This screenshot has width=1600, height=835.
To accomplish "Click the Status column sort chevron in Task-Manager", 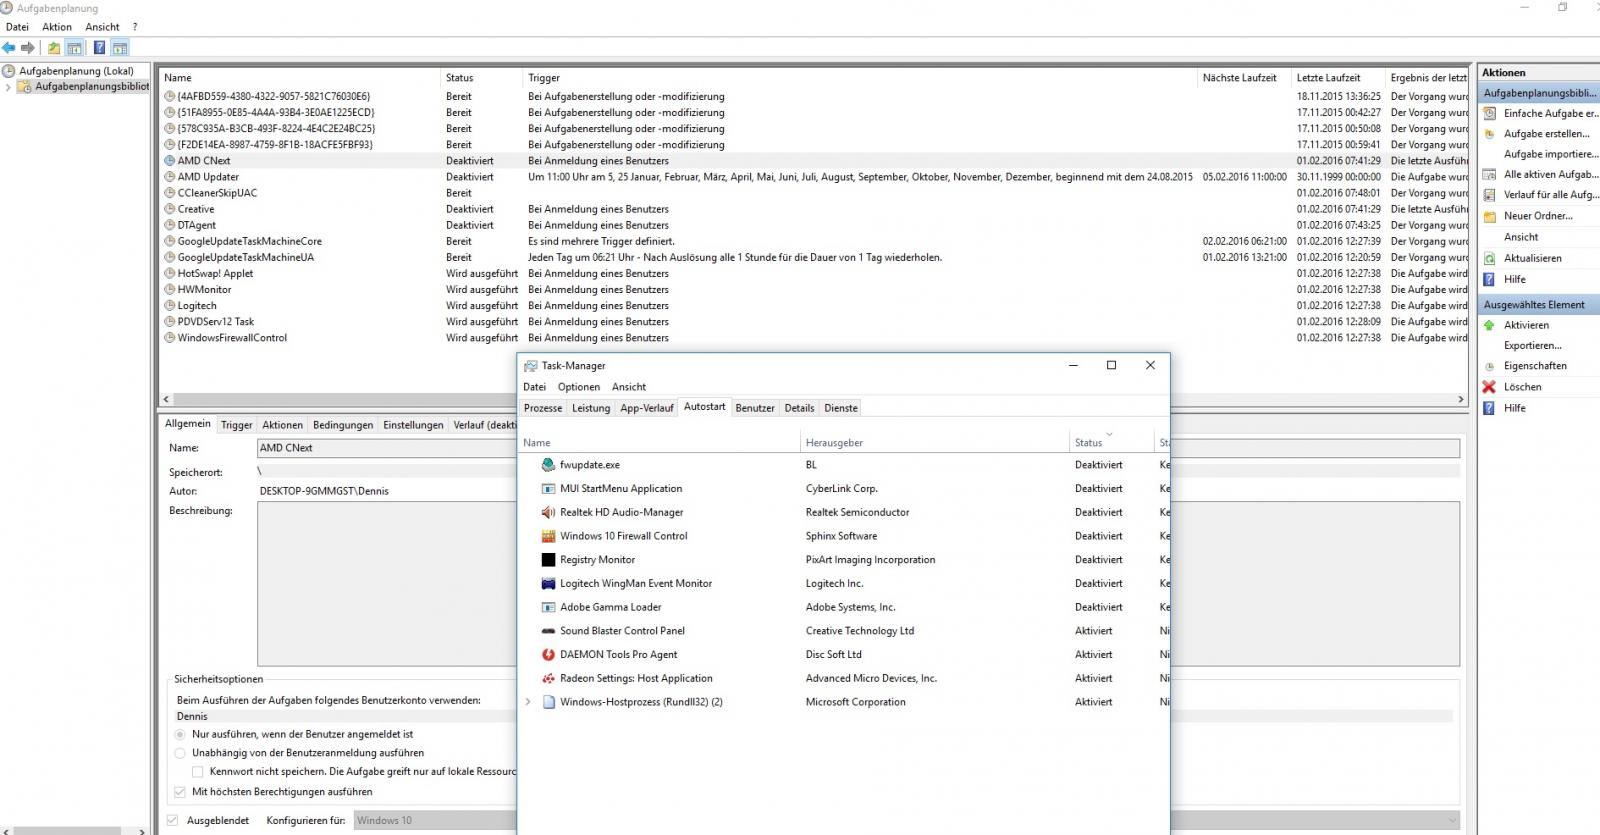I will click(1109, 435).
